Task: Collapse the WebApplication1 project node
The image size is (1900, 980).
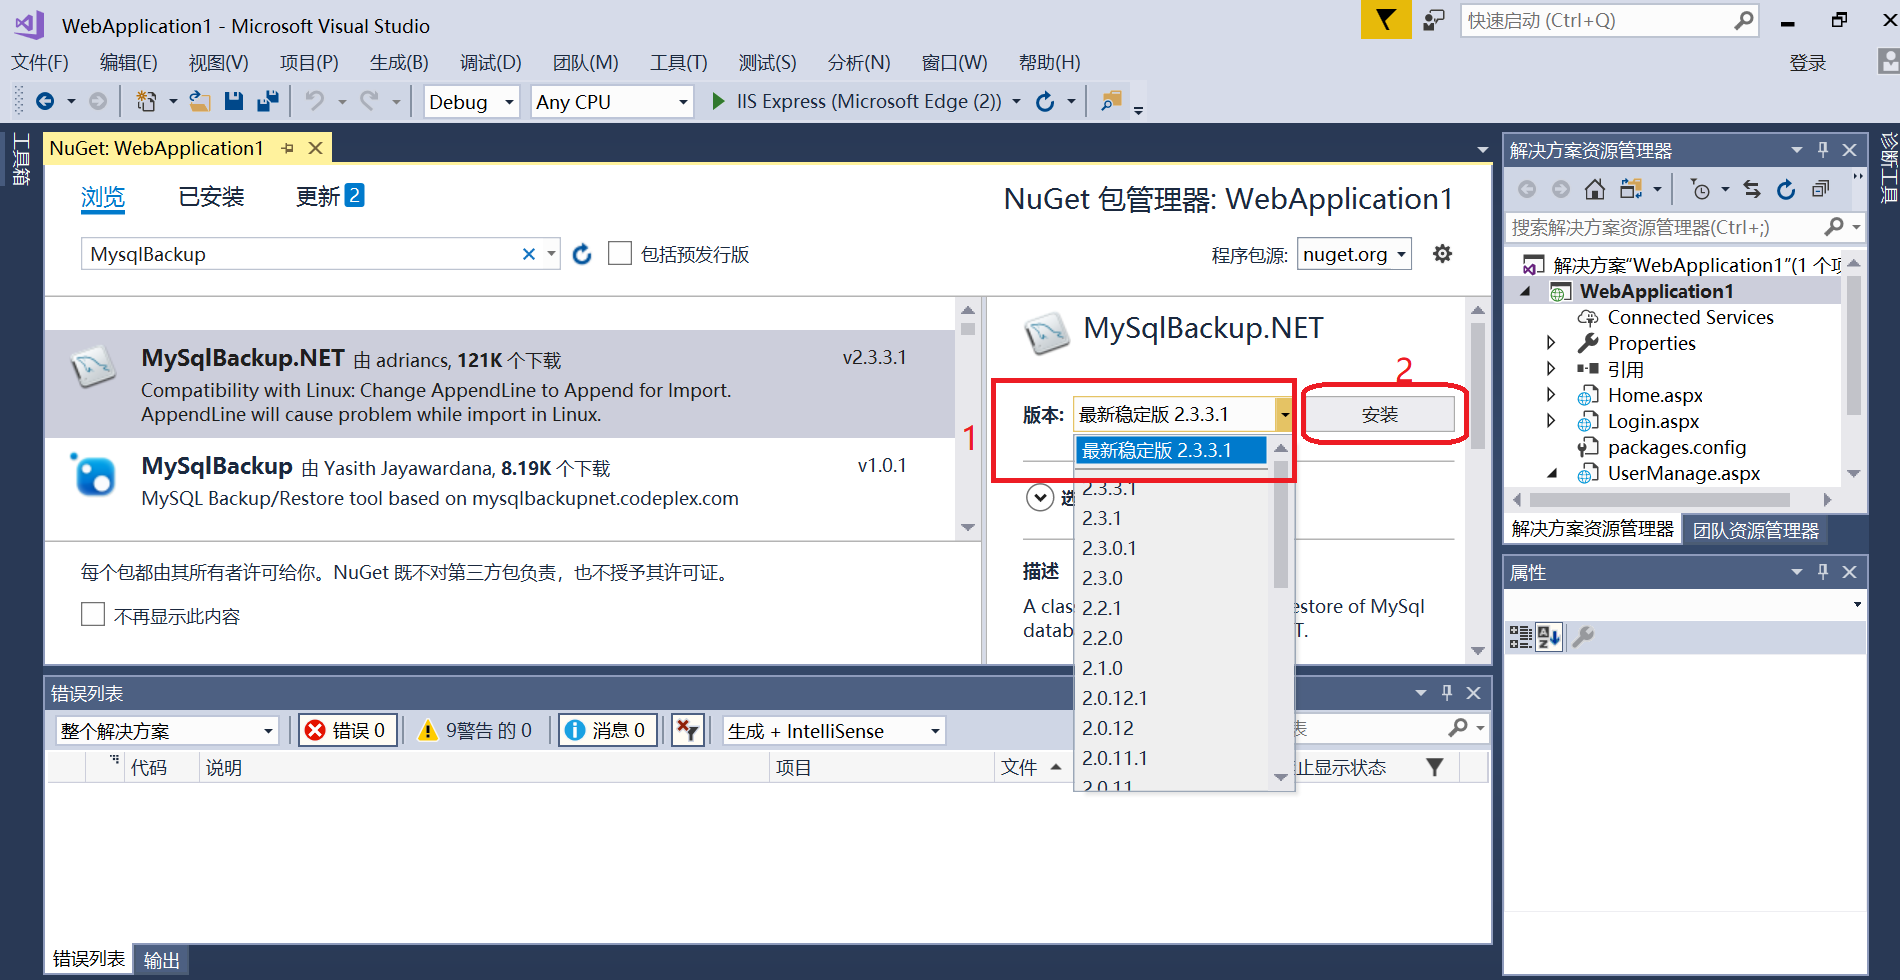Action: 1526,291
